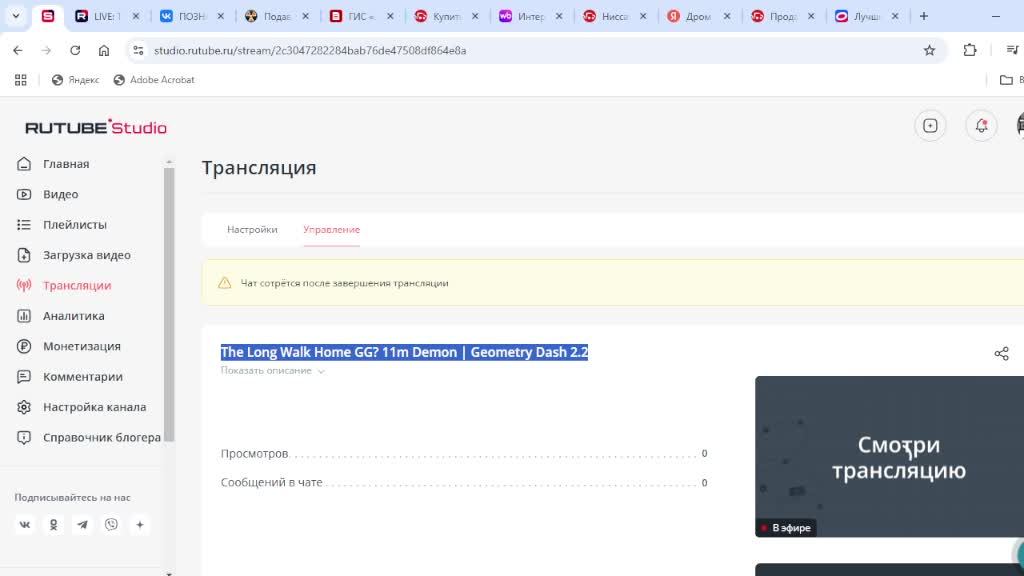
Task: Click the stream title The Long Walk Home GG?
Action: [x=404, y=352]
